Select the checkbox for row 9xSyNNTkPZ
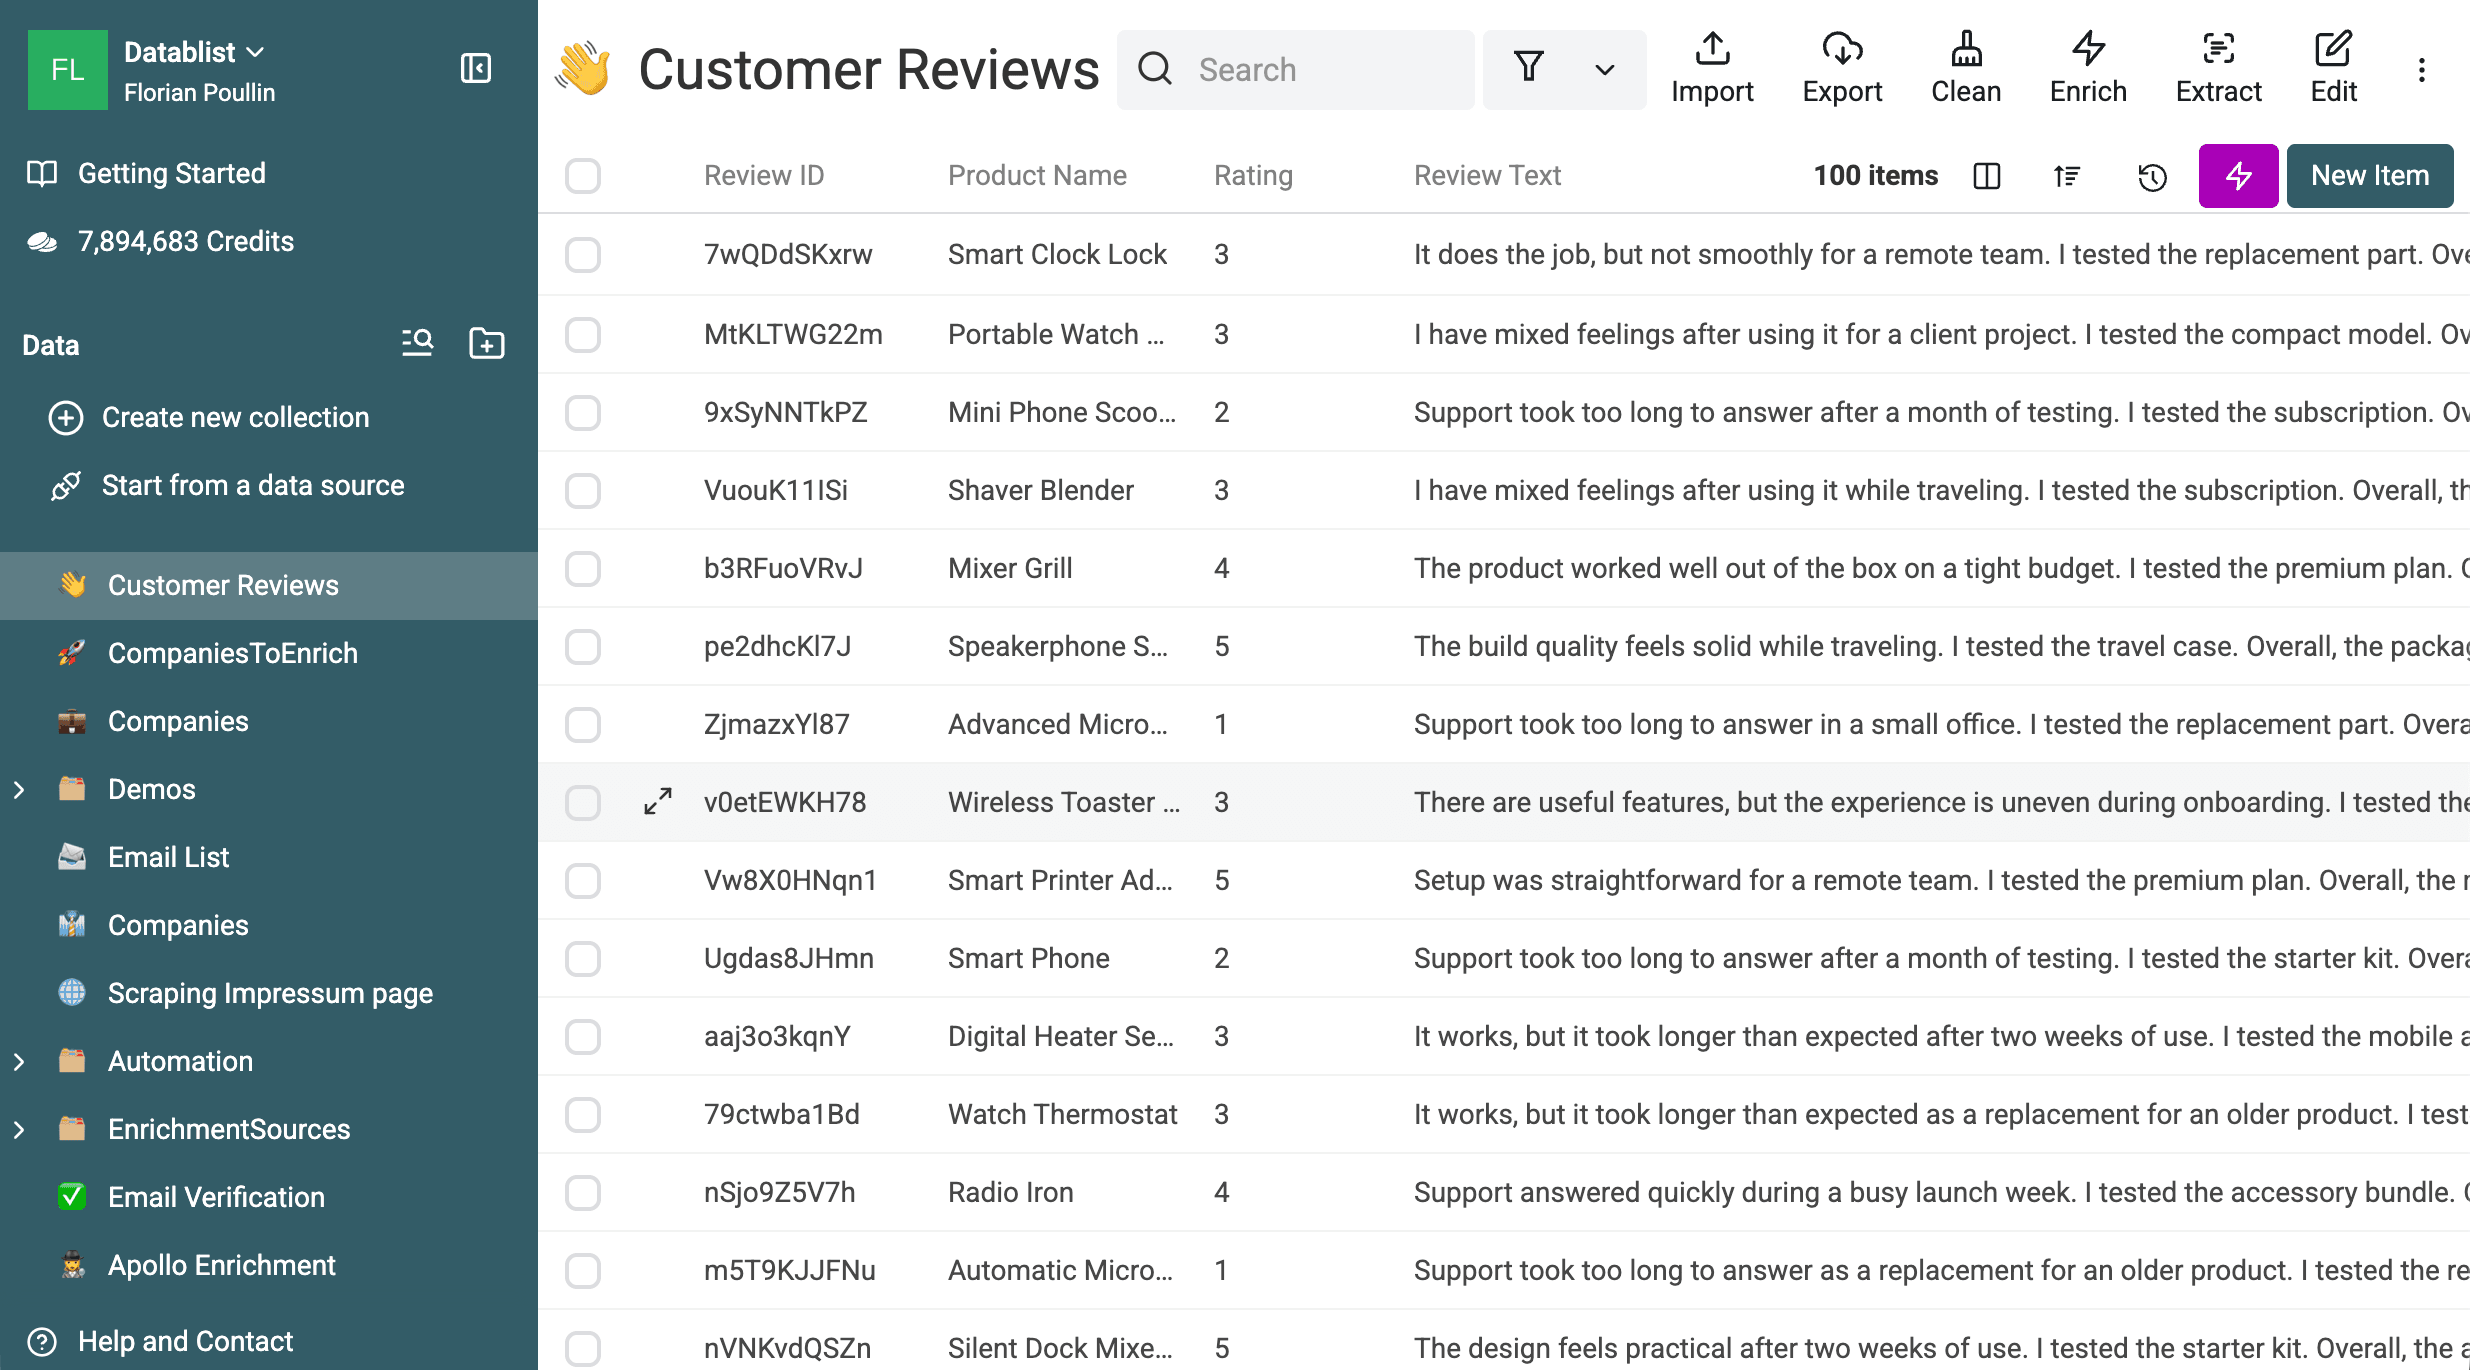Screen dimensions: 2470x1370 tap(583, 413)
